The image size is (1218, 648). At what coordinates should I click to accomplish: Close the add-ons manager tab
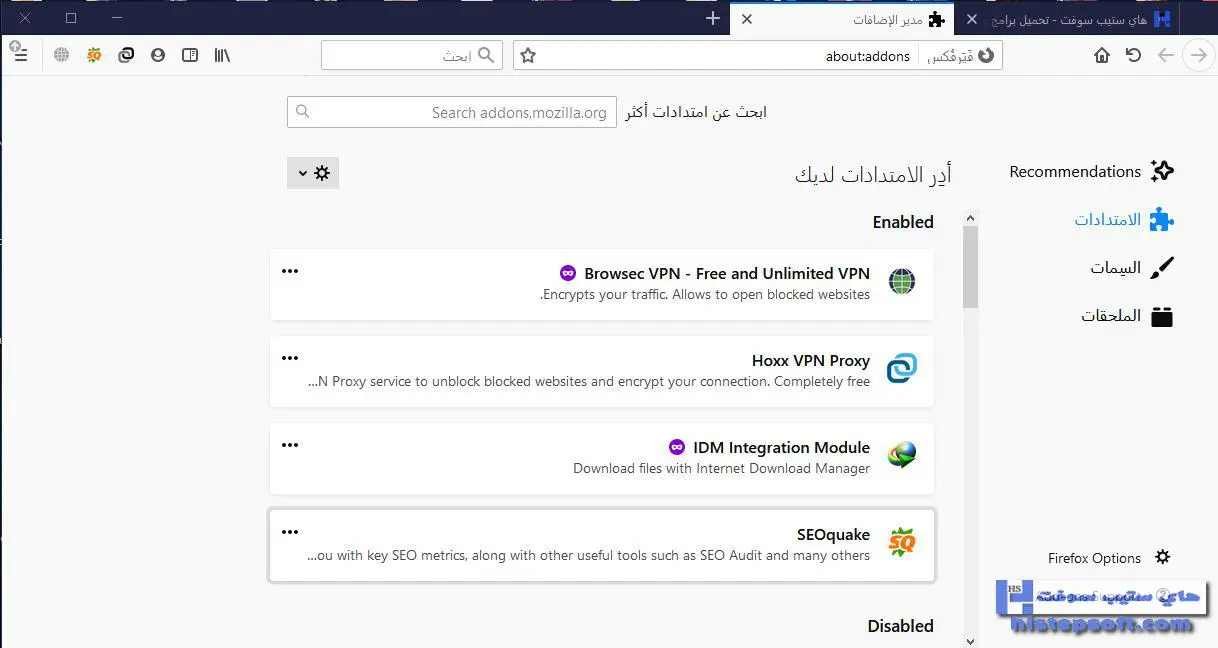(747, 19)
